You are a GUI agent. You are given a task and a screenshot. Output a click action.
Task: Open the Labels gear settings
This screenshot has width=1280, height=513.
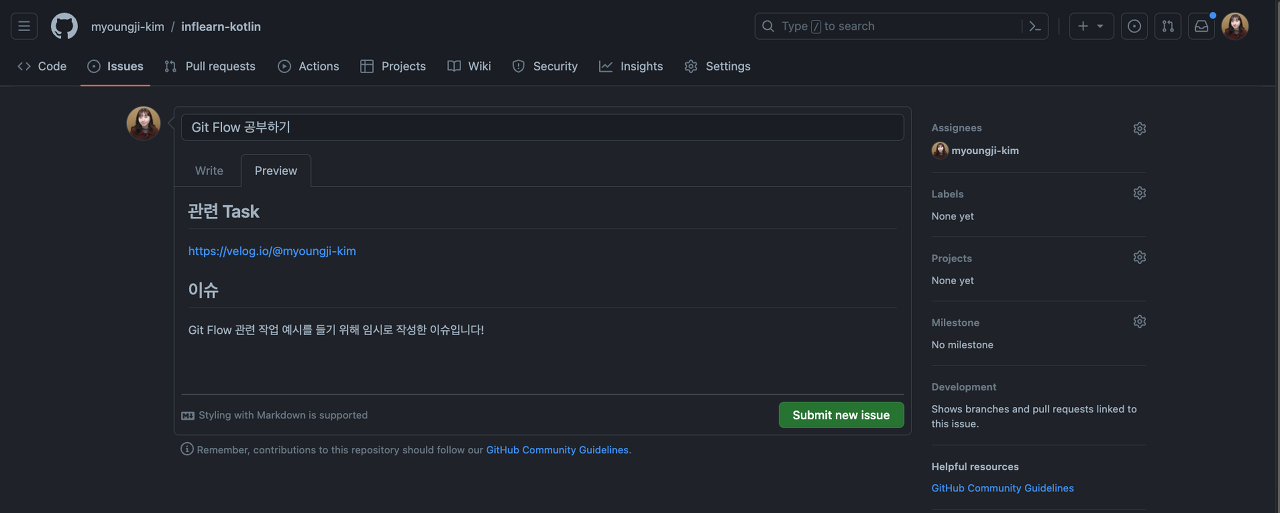coord(1139,193)
